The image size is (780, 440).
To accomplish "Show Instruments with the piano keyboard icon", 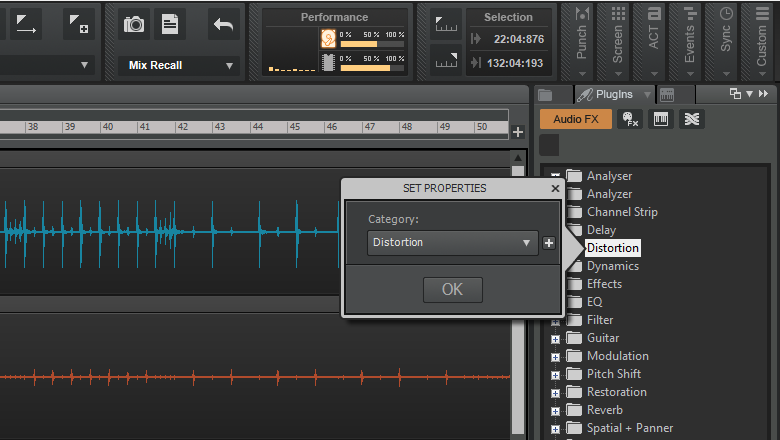I will [x=661, y=119].
